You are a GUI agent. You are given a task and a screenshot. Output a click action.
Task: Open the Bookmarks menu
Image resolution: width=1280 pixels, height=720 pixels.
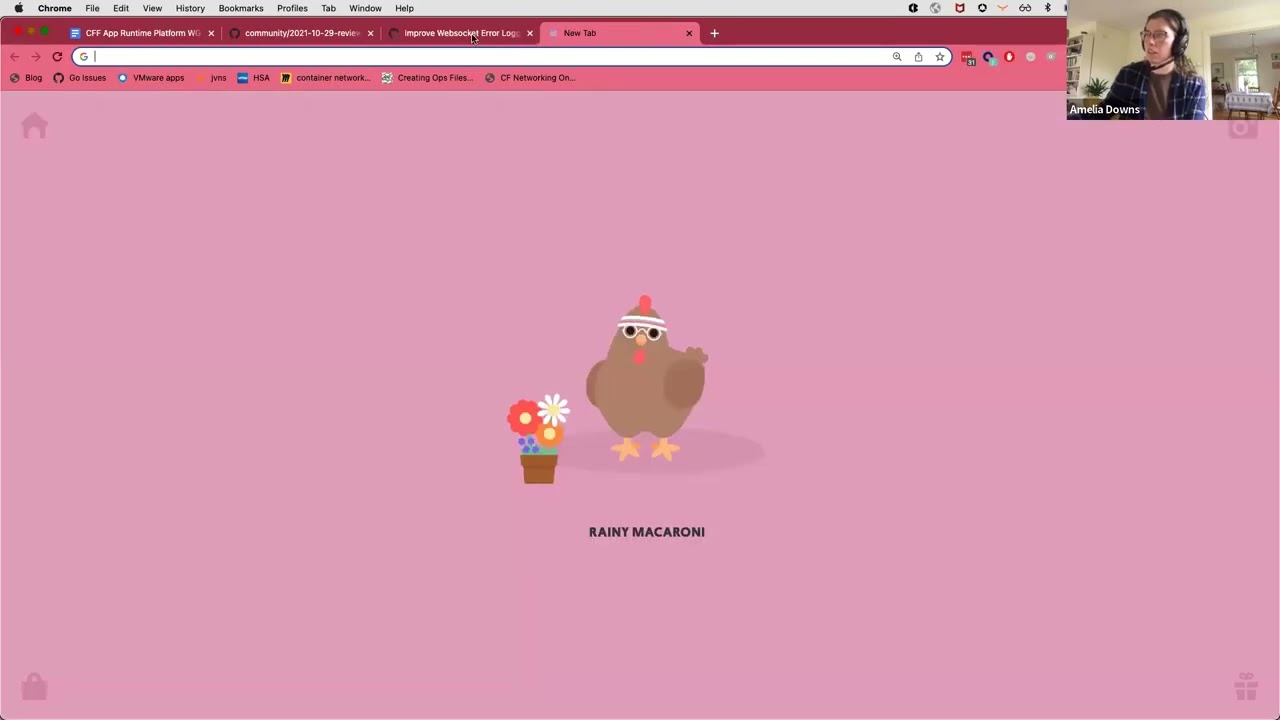[241, 8]
